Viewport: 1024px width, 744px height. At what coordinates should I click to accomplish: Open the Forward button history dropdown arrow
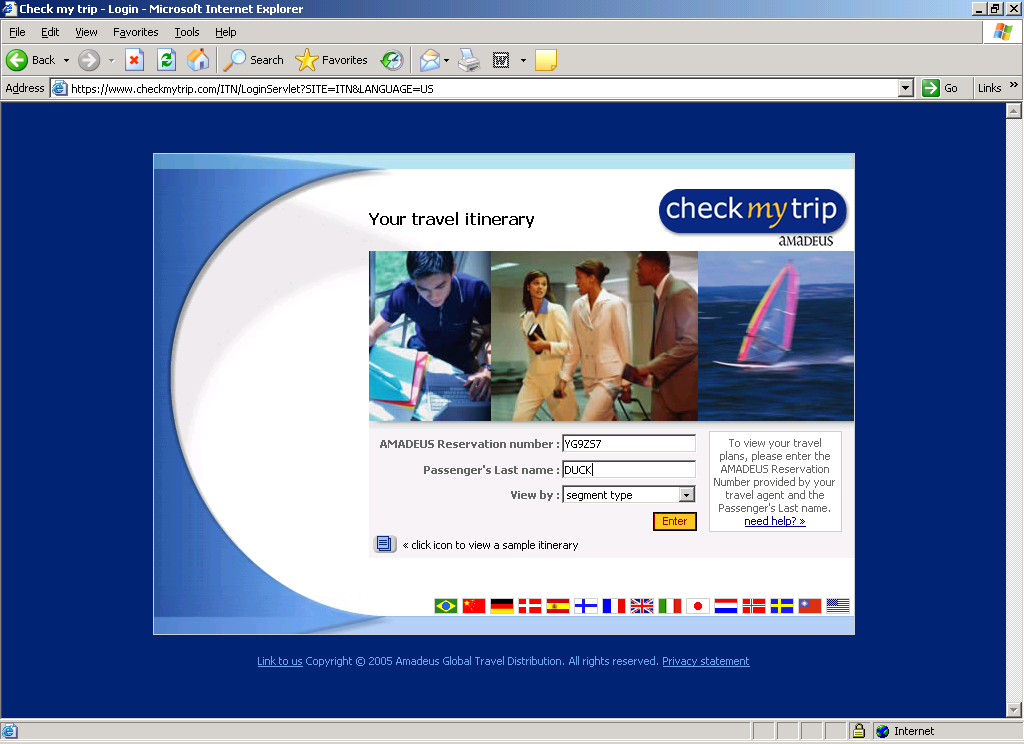click(x=111, y=60)
